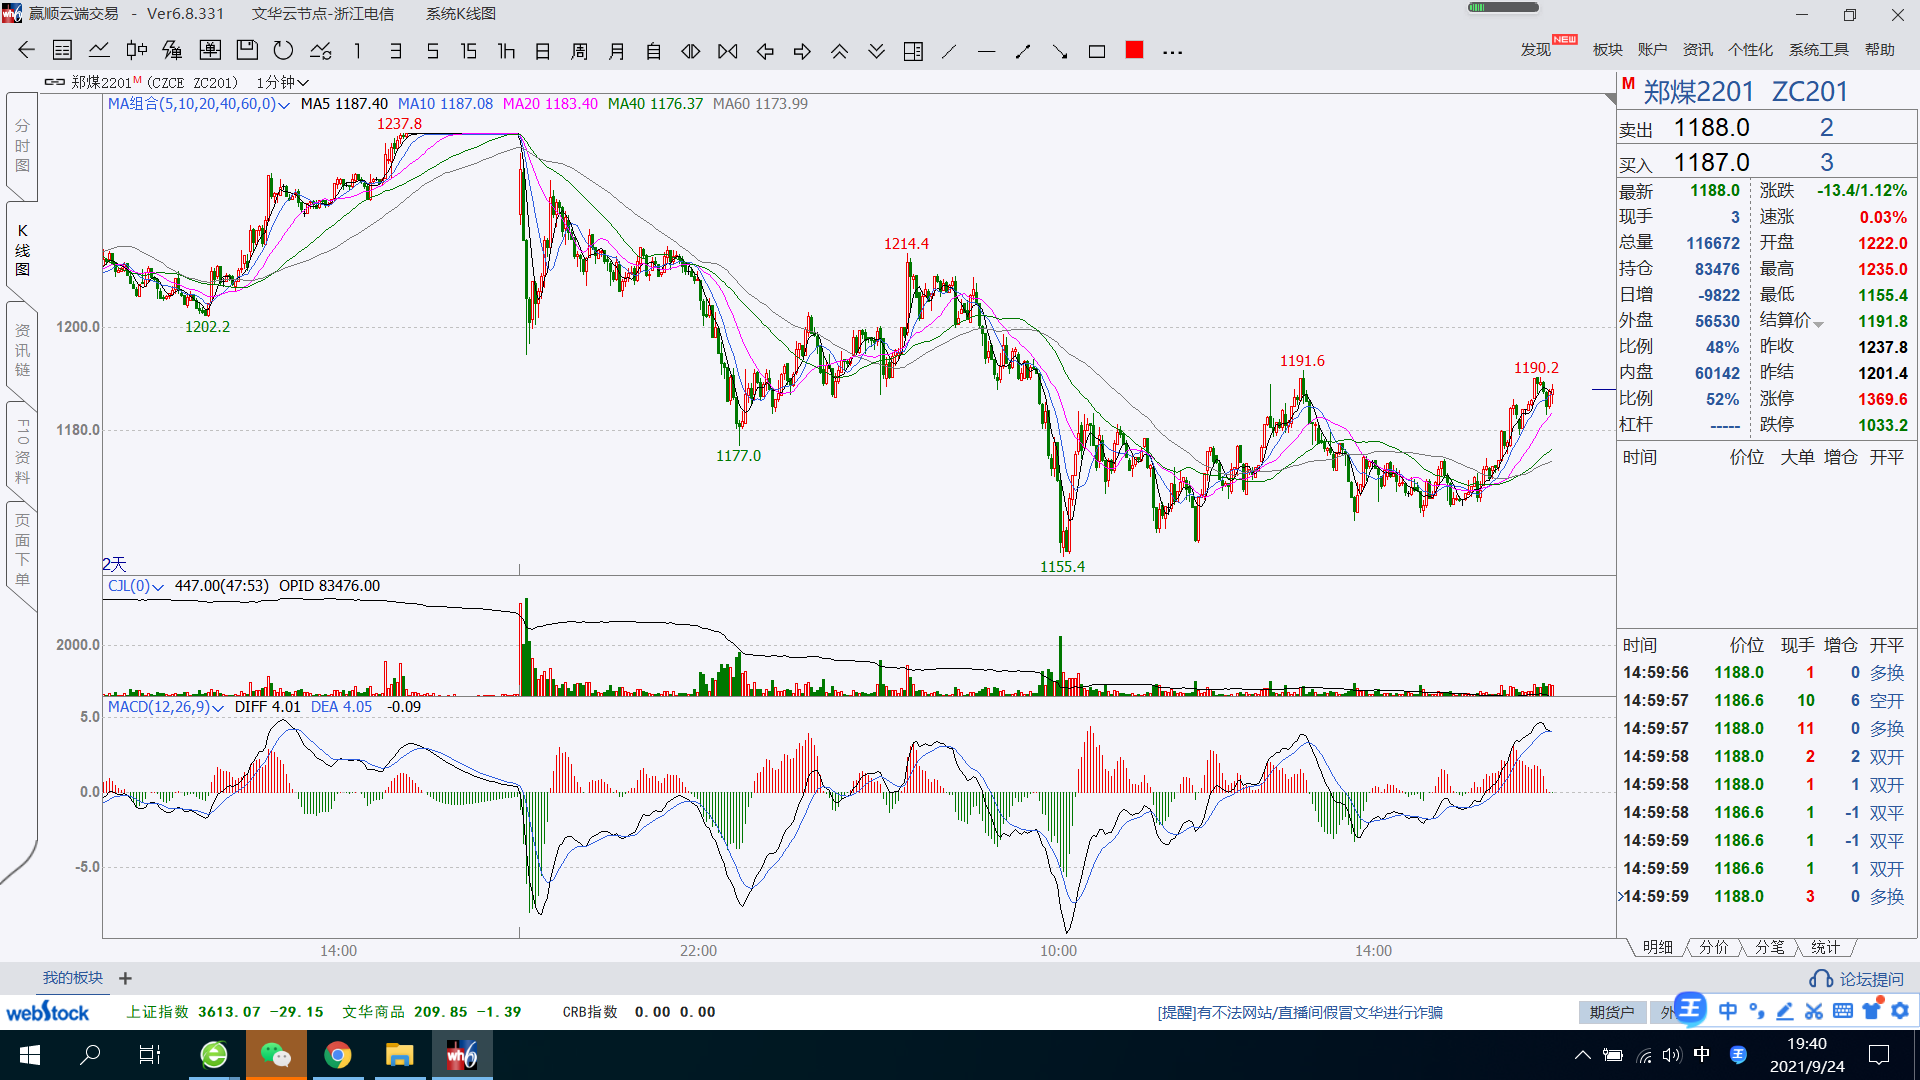Click the back arrow toolbar icon
The height and width of the screenshot is (1080, 1920).
pyautogui.click(x=26, y=51)
